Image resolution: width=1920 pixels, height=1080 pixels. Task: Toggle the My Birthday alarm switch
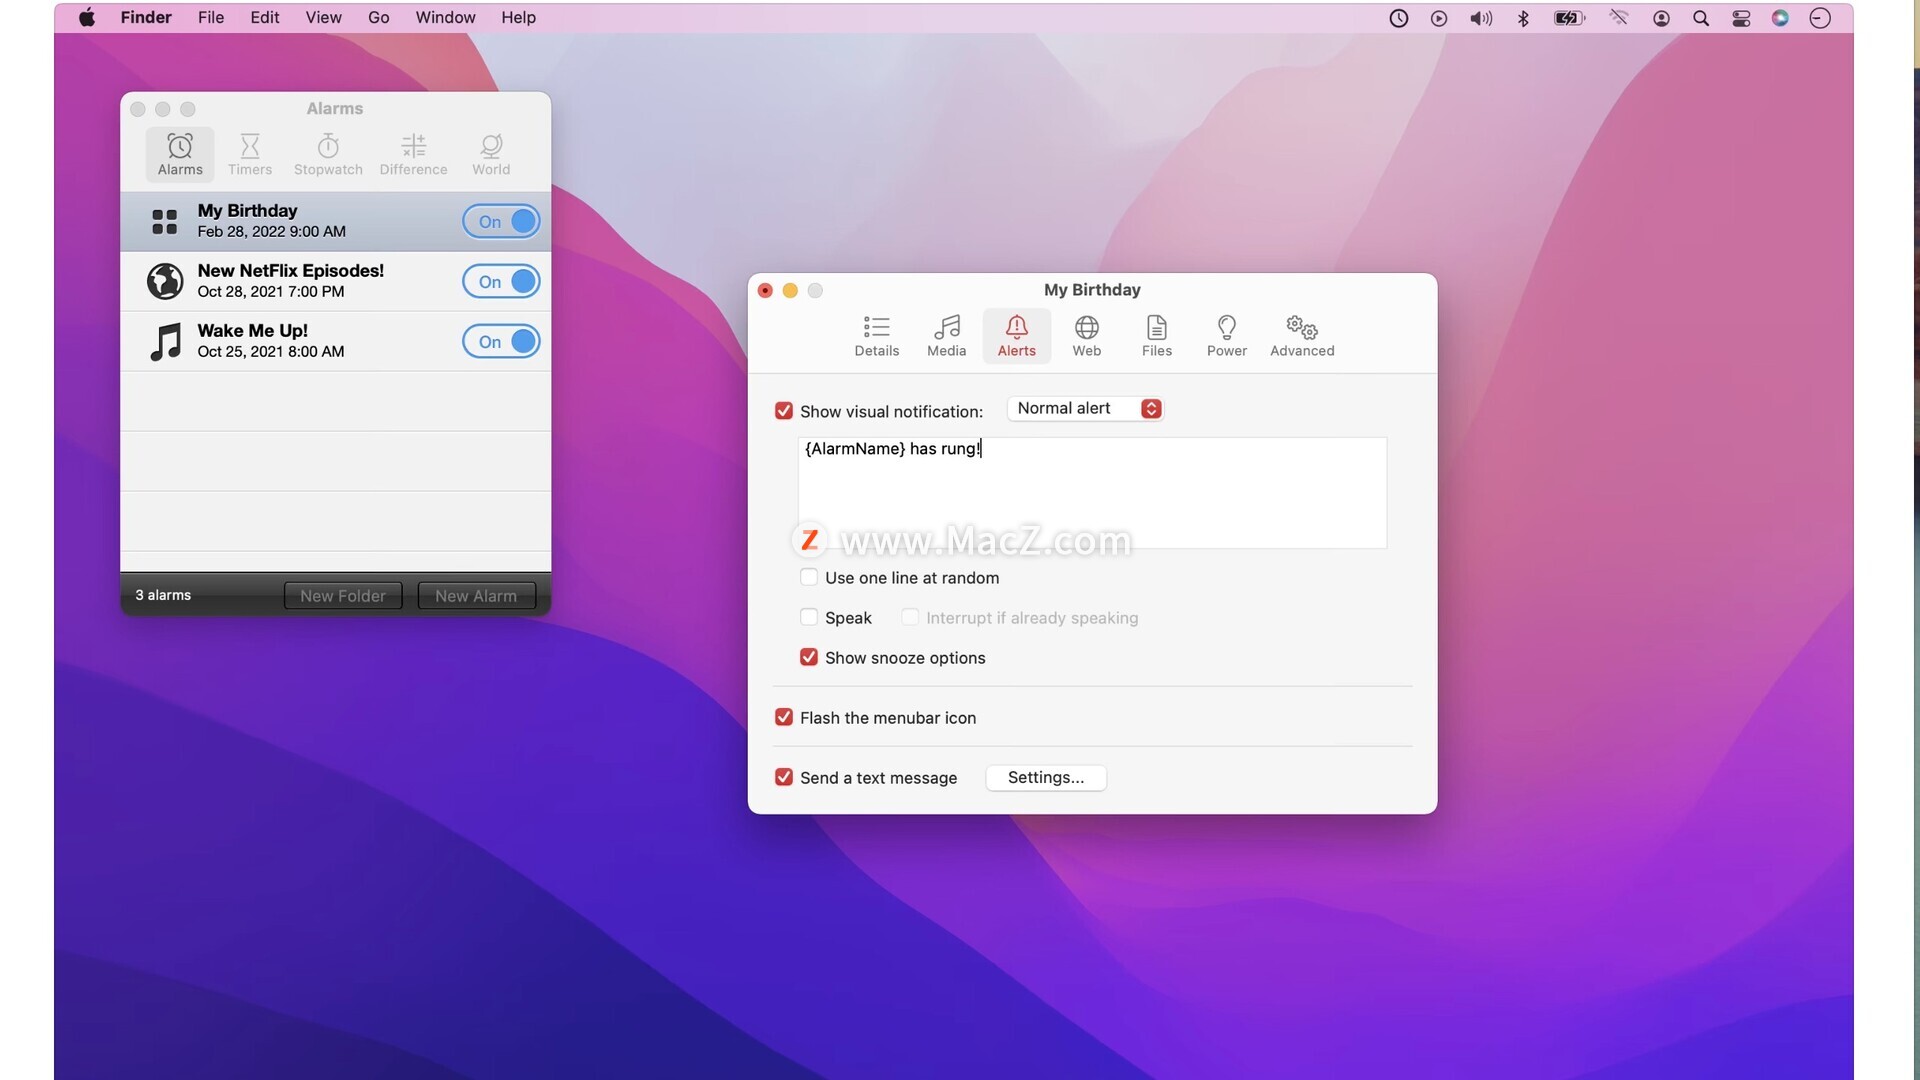pos(501,221)
